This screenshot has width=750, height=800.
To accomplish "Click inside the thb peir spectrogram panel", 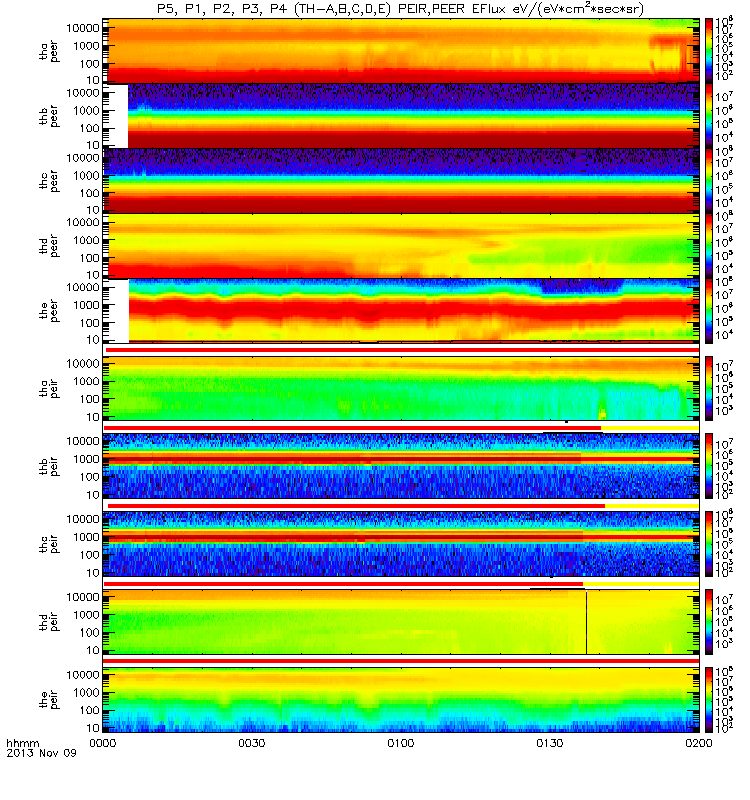I will pyautogui.click(x=401, y=466).
